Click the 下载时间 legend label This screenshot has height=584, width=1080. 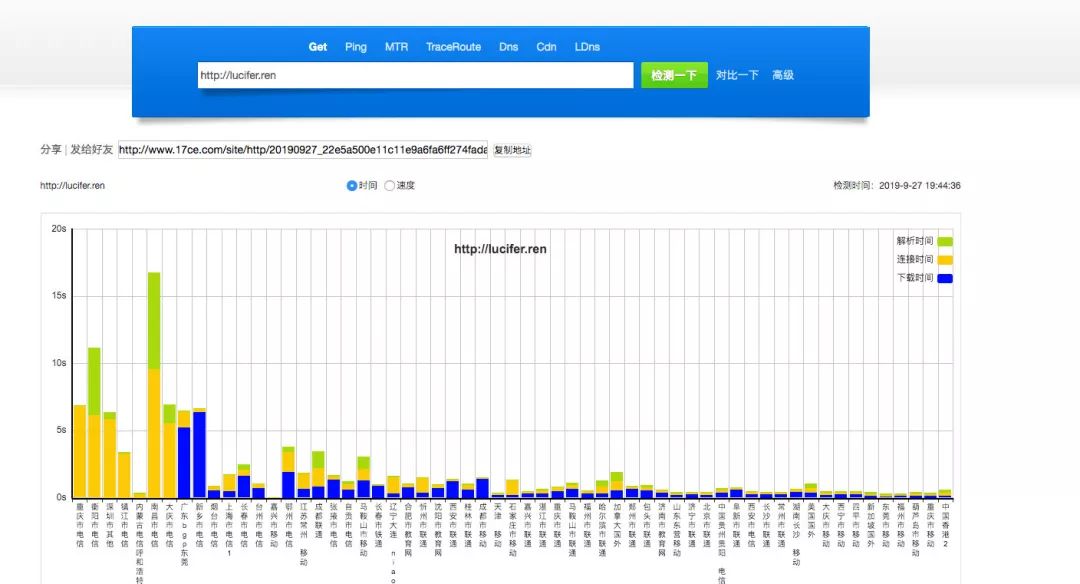coord(915,278)
